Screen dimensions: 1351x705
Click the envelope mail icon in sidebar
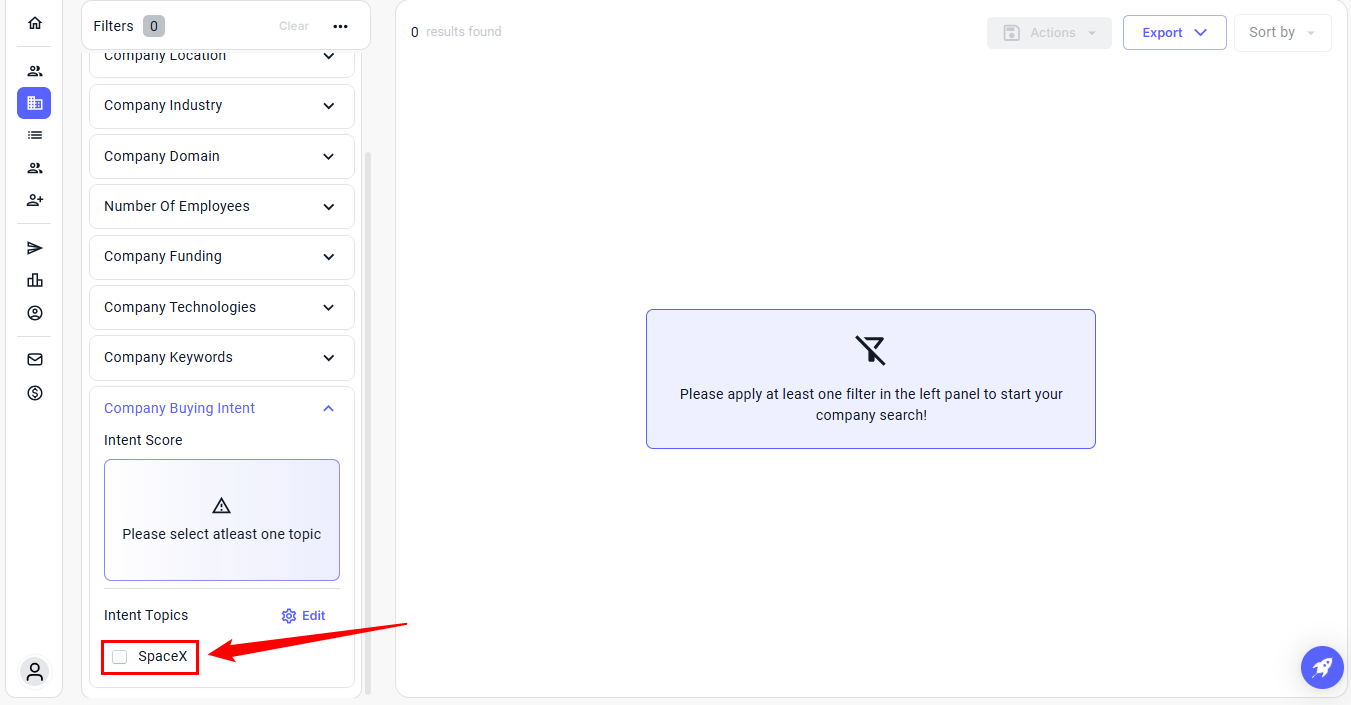point(35,360)
